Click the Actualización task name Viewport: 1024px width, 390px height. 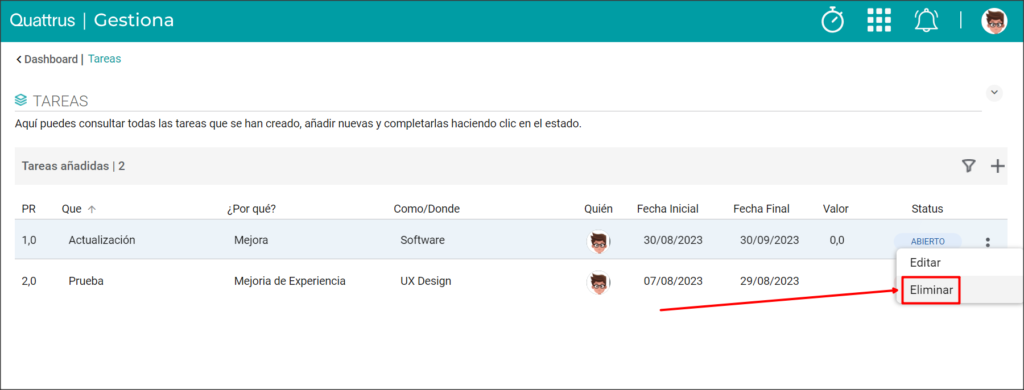click(102, 240)
